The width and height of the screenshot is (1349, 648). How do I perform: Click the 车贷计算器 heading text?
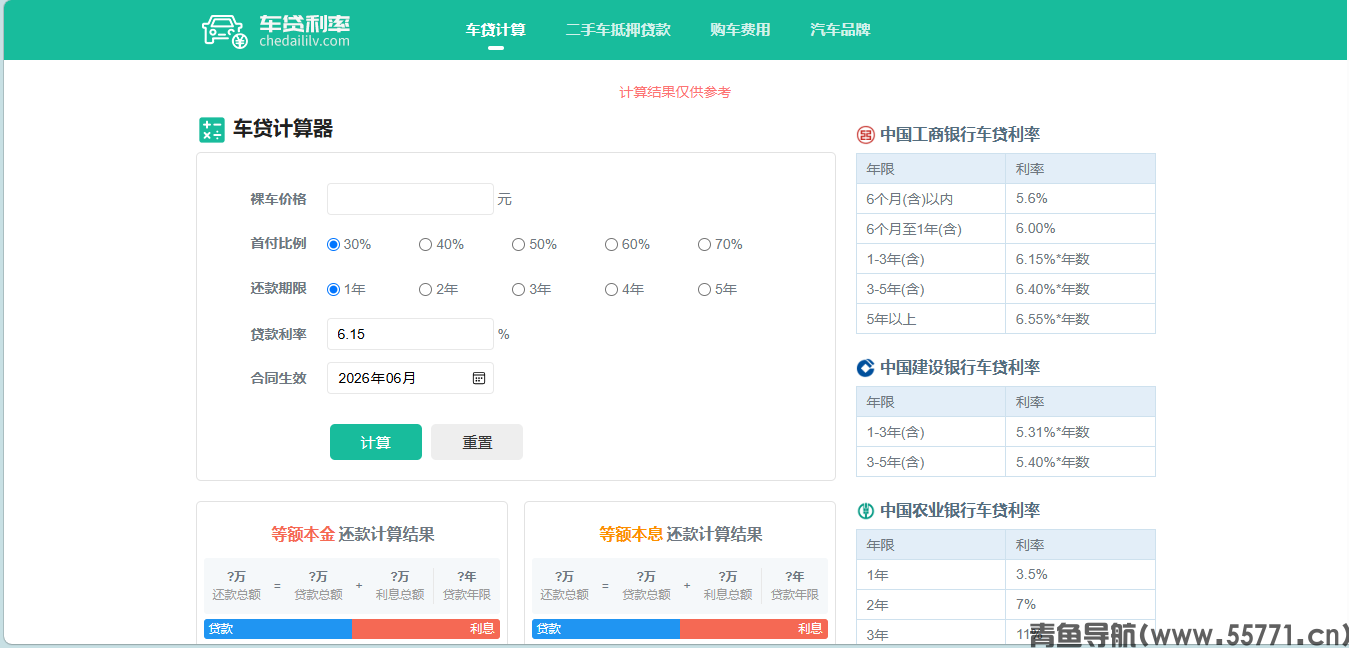pyautogui.click(x=283, y=129)
